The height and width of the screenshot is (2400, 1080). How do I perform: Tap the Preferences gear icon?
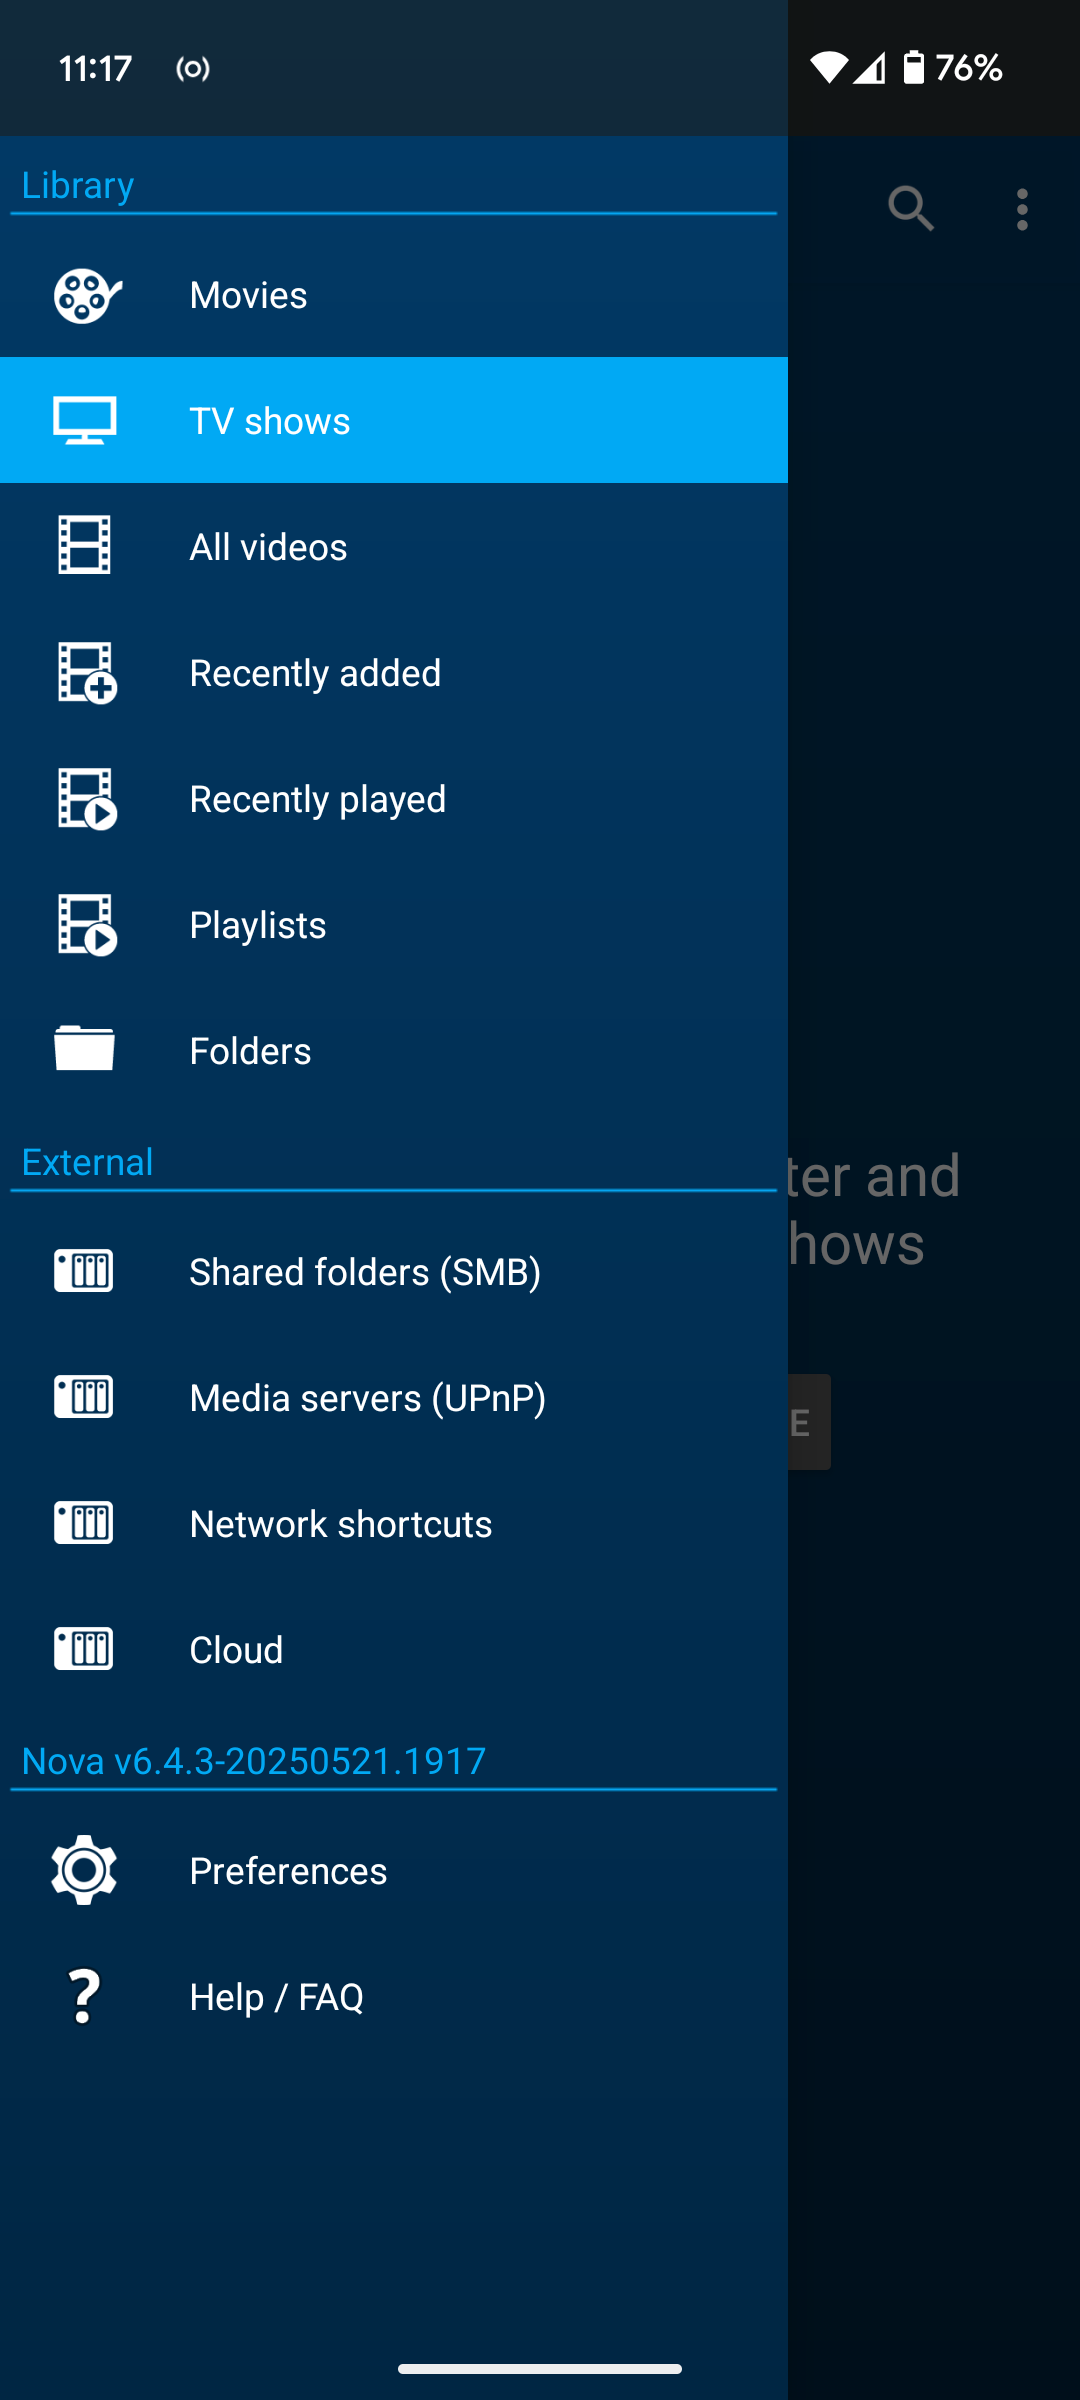click(84, 1870)
